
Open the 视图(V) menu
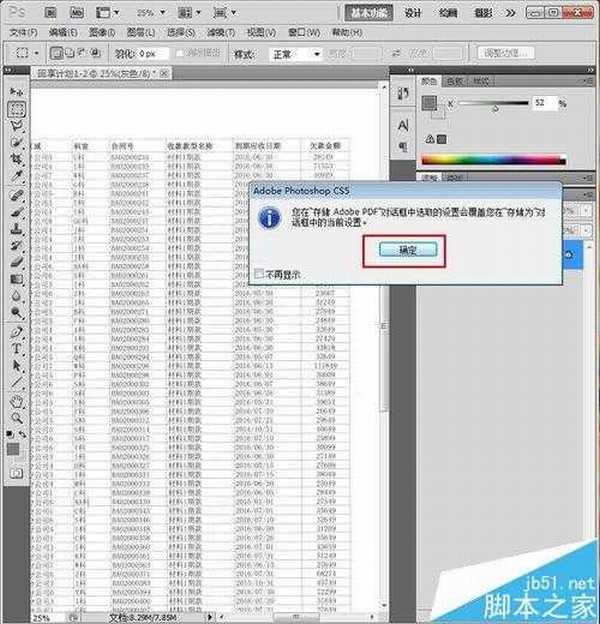261,32
